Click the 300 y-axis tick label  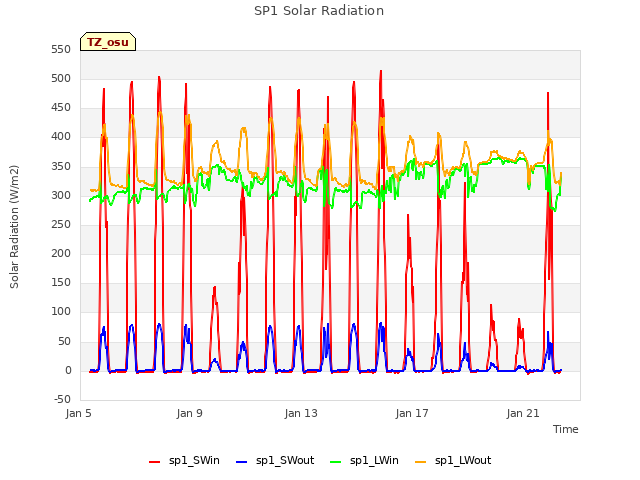click(61, 196)
